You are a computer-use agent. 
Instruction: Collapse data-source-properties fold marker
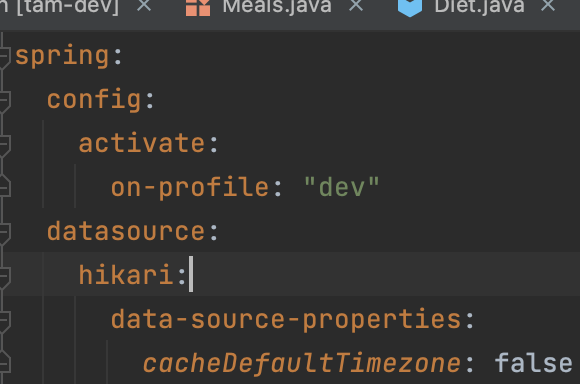4,320
